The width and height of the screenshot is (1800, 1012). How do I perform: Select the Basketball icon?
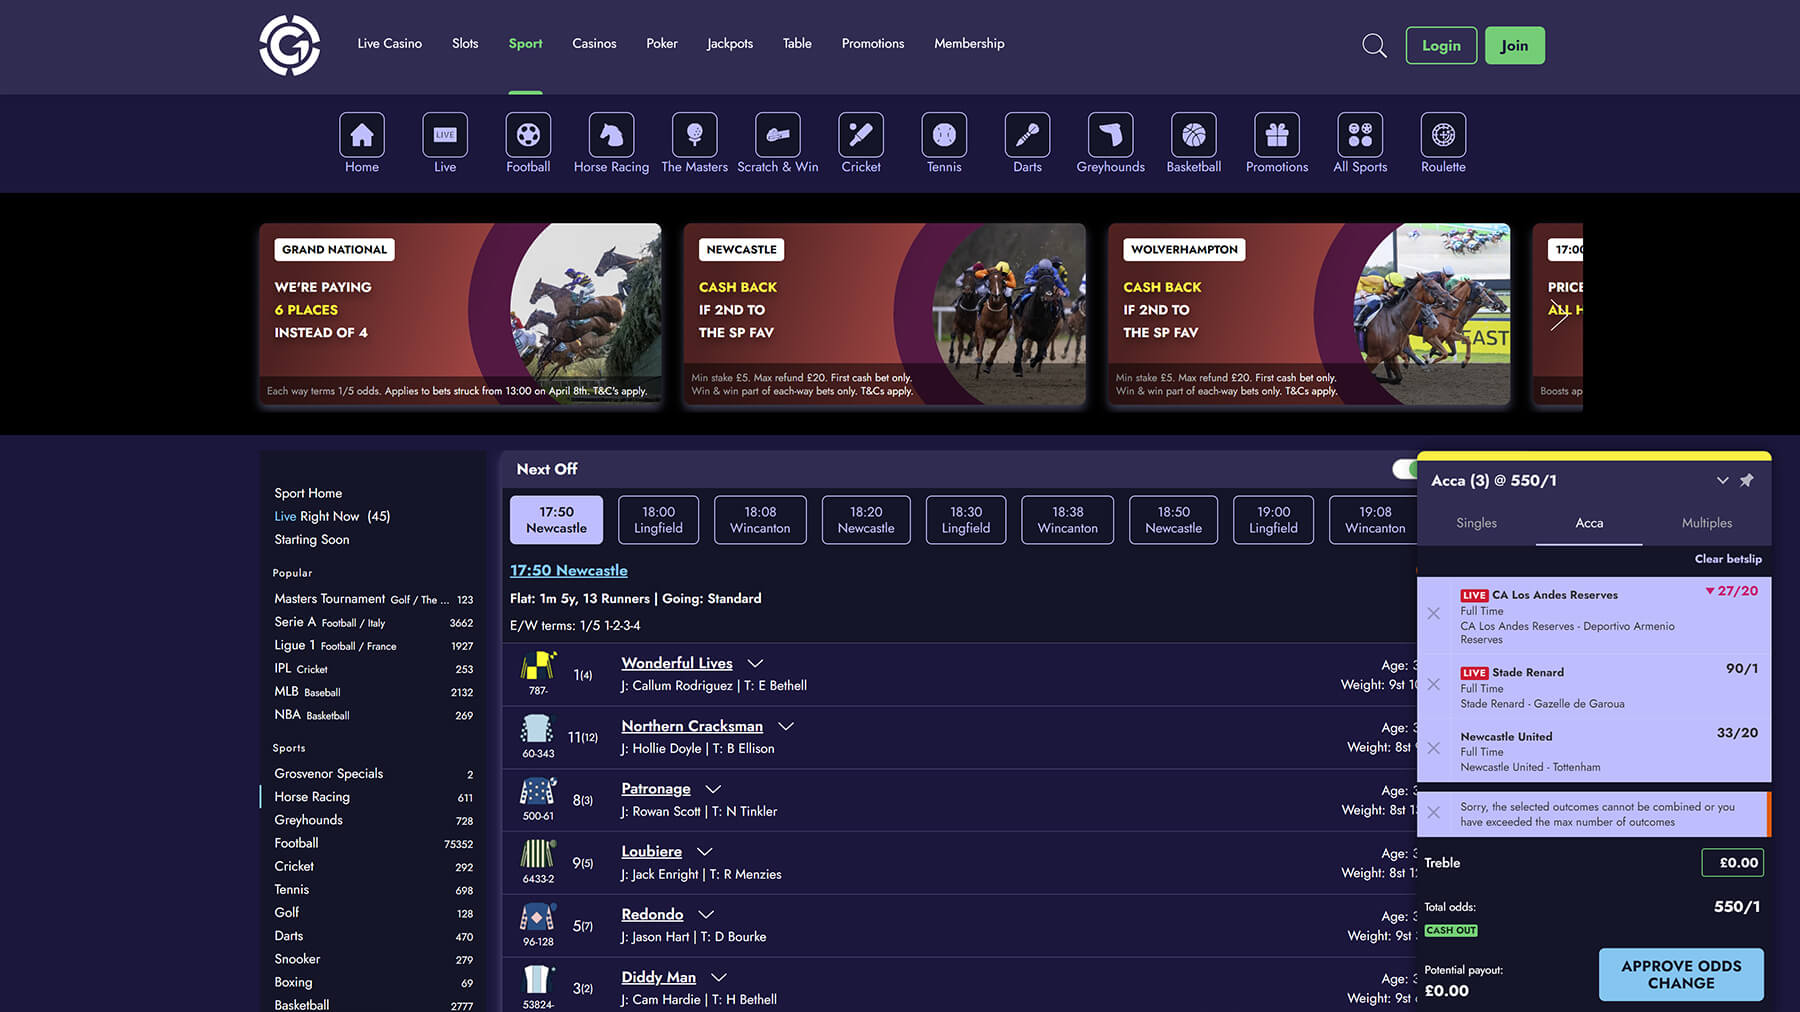point(1194,135)
